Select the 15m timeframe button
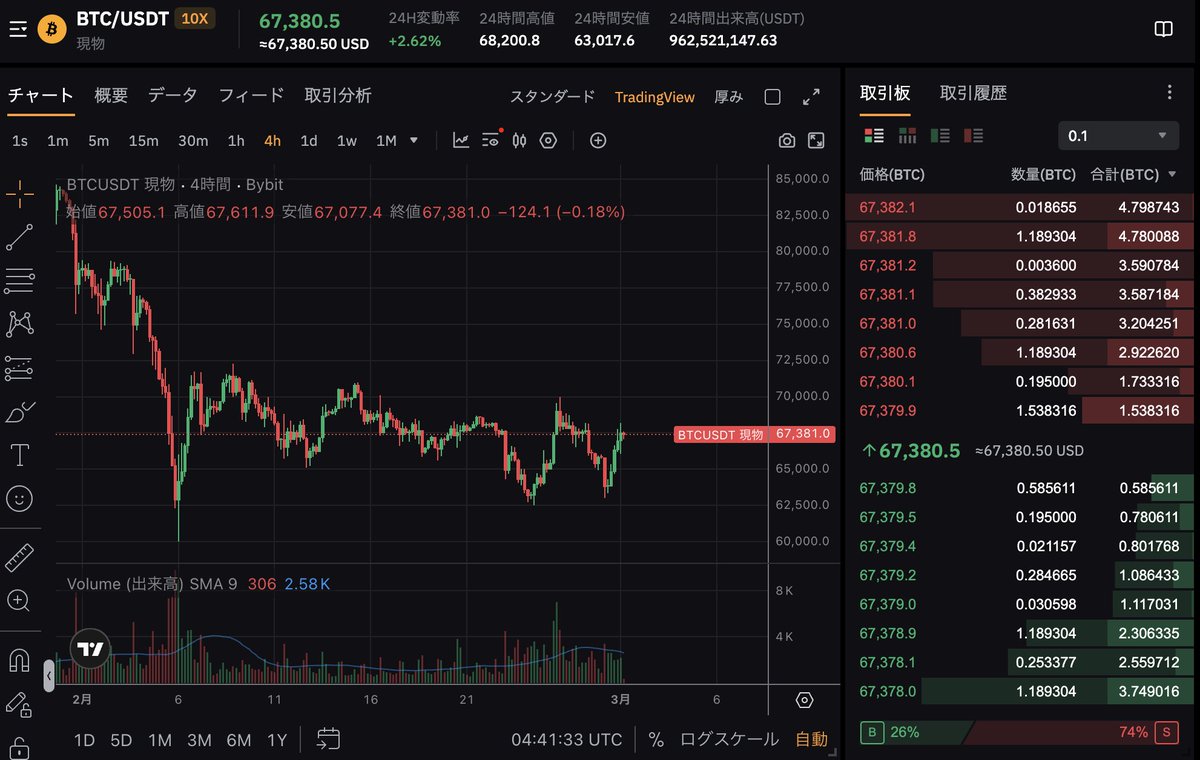Screen dimensions: 1200x760 [x=143, y=141]
